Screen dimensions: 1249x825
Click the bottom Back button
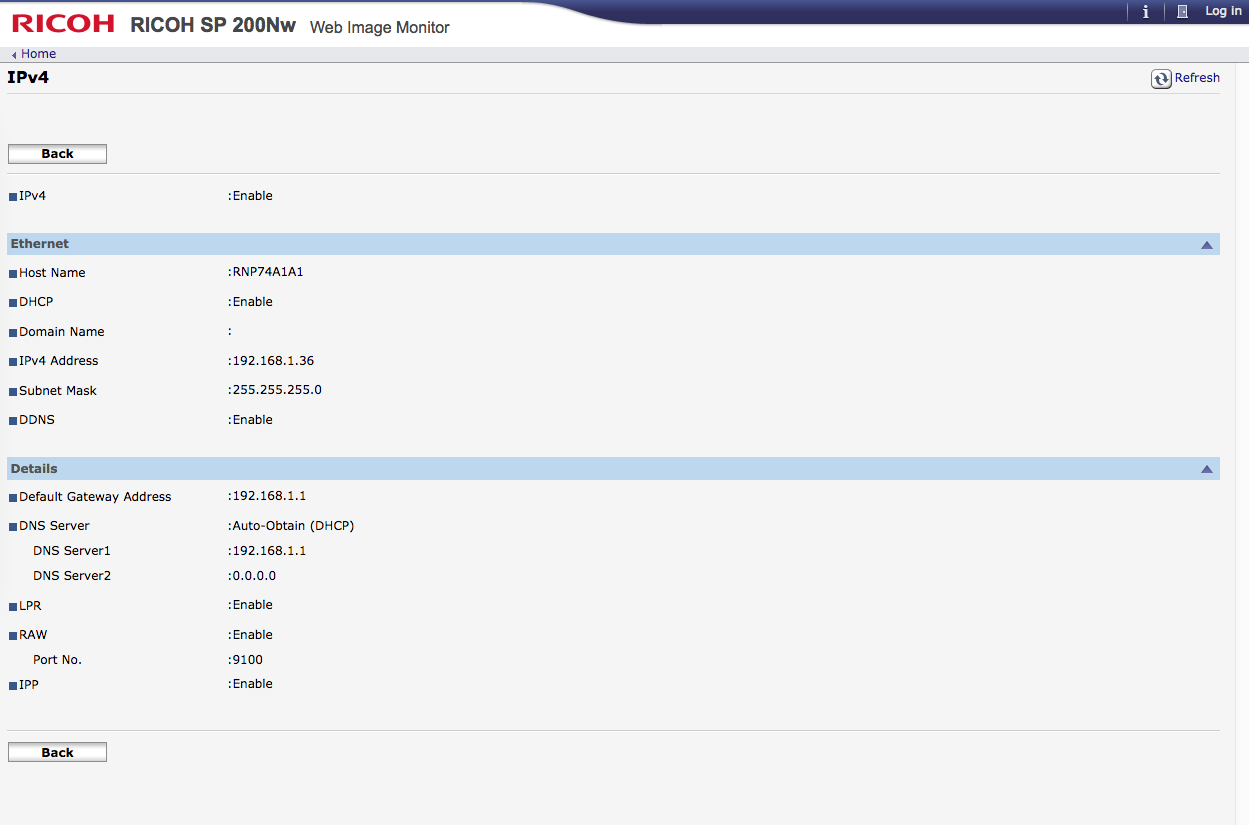click(57, 753)
